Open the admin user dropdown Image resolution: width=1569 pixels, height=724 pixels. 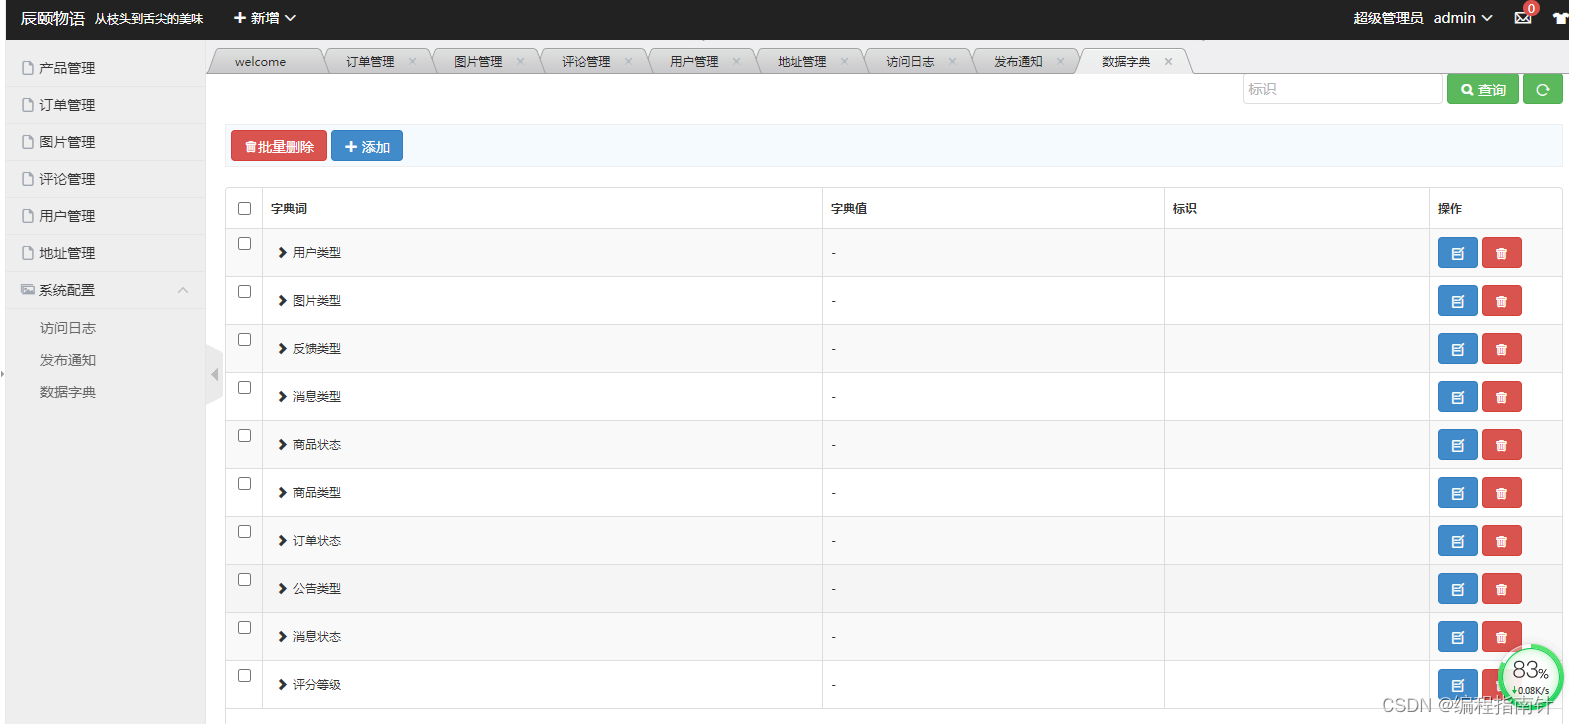point(1463,18)
